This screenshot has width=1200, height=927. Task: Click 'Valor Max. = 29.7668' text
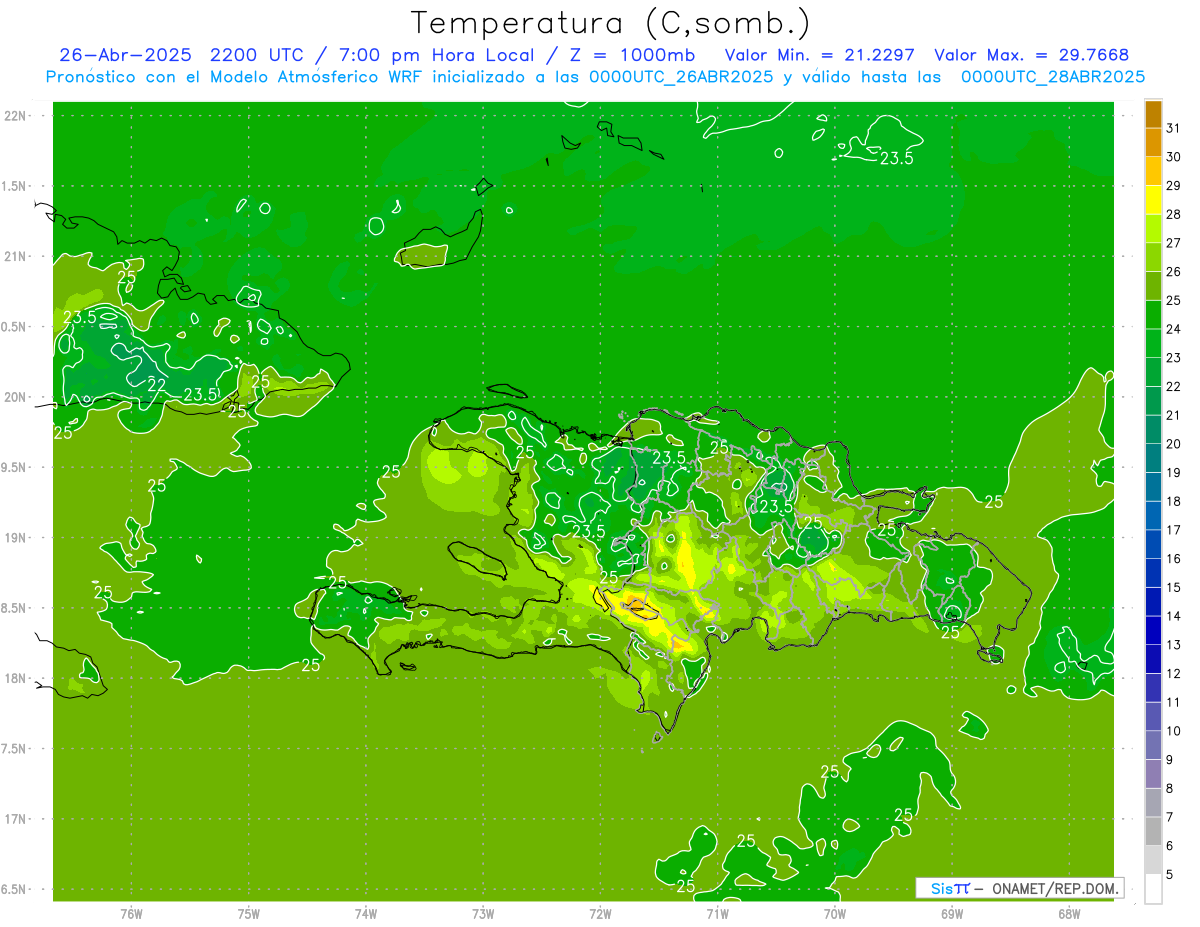click(x=1031, y=55)
